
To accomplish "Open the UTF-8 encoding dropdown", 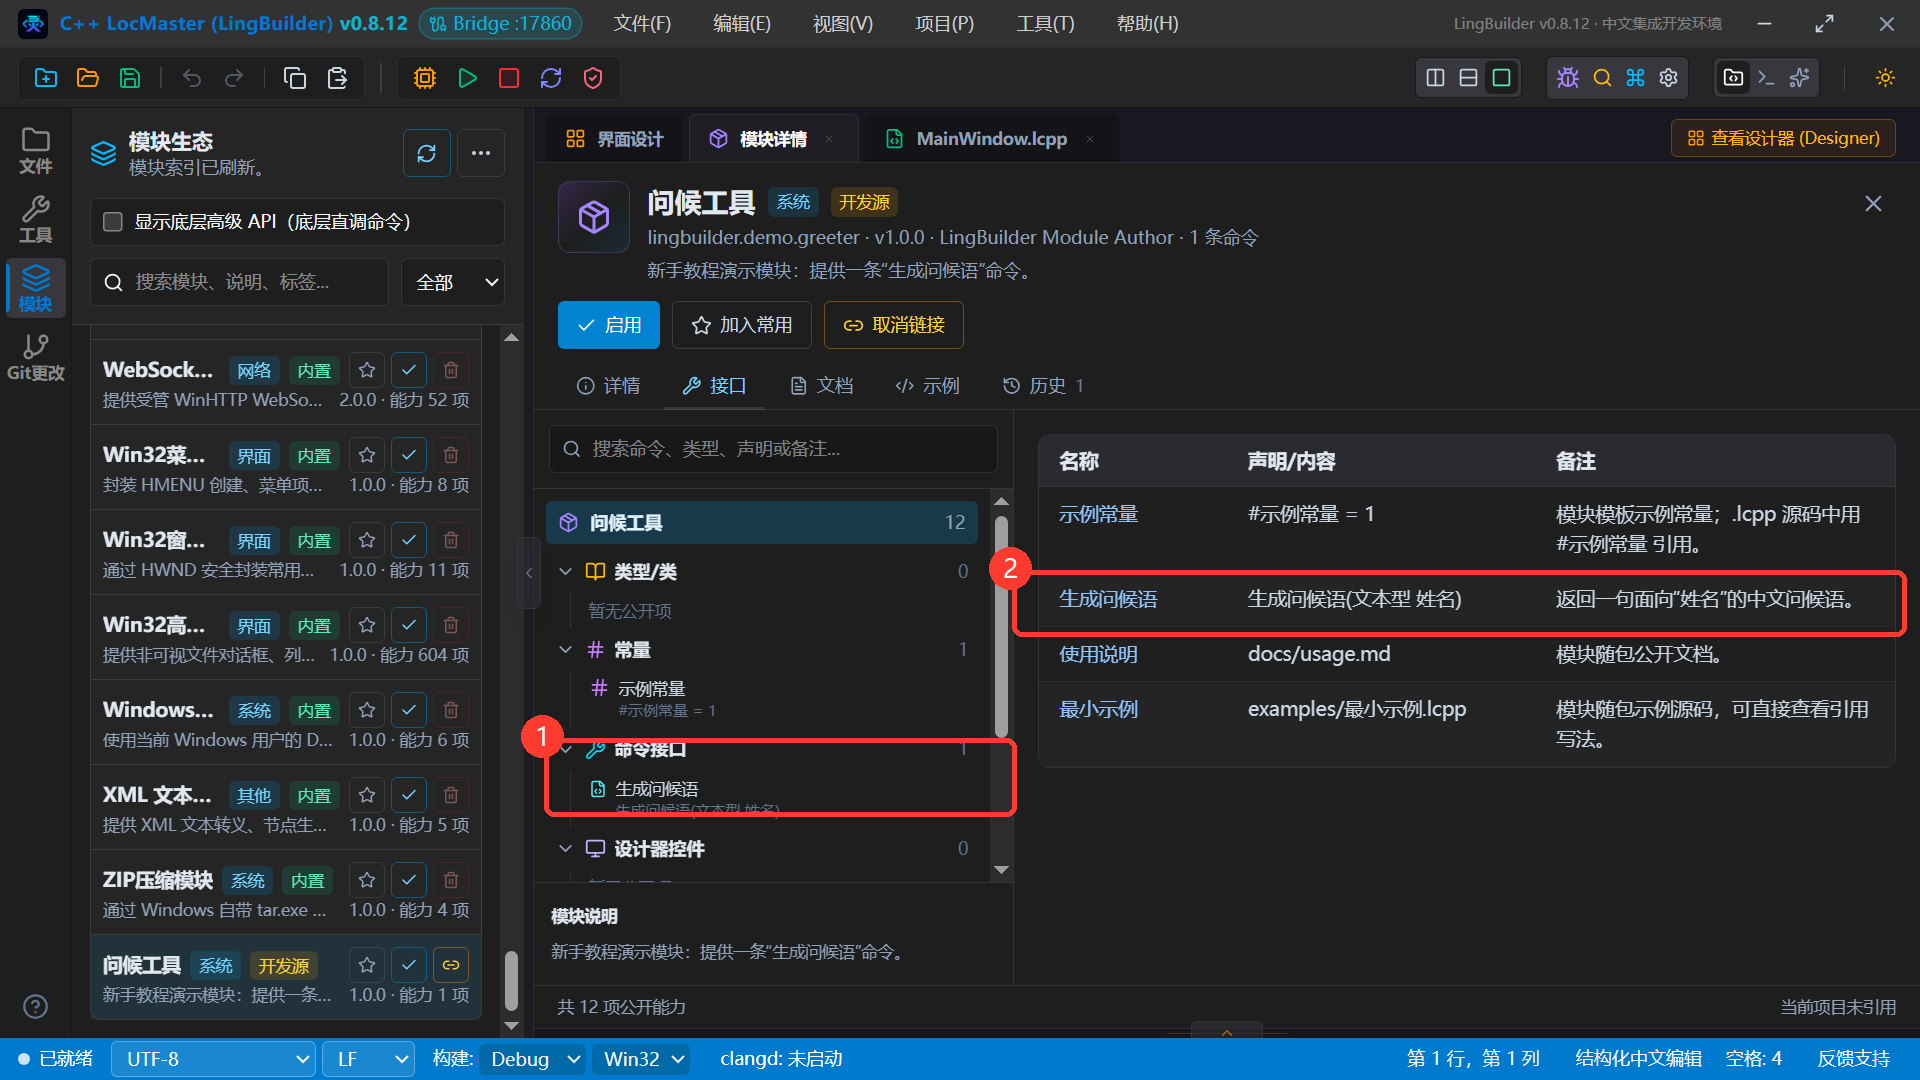I will 213,1059.
